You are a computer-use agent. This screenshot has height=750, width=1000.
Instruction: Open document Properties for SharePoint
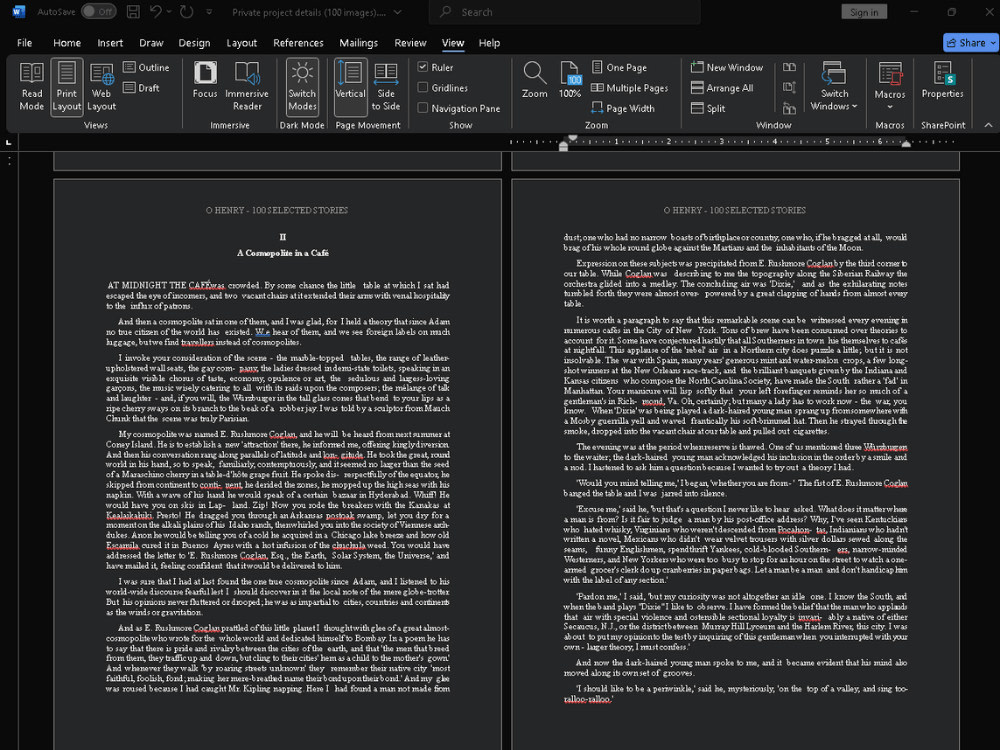tap(942, 80)
